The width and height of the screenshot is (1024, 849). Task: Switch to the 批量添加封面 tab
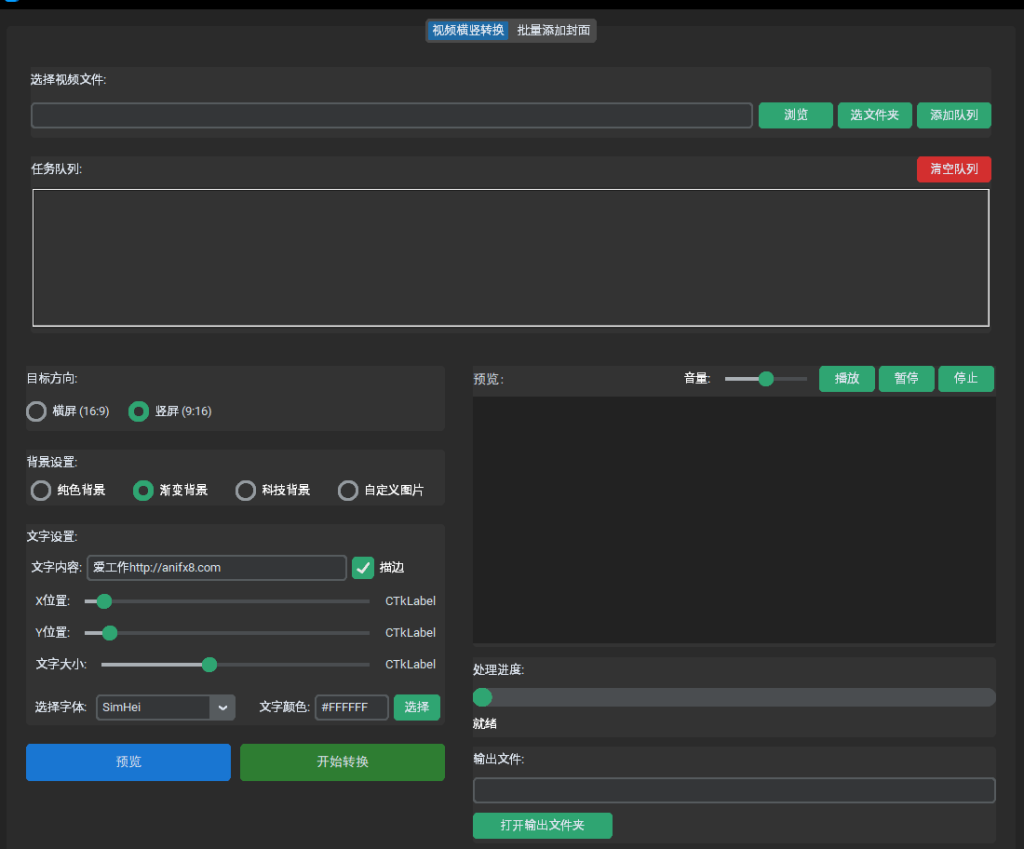tap(553, 30)
